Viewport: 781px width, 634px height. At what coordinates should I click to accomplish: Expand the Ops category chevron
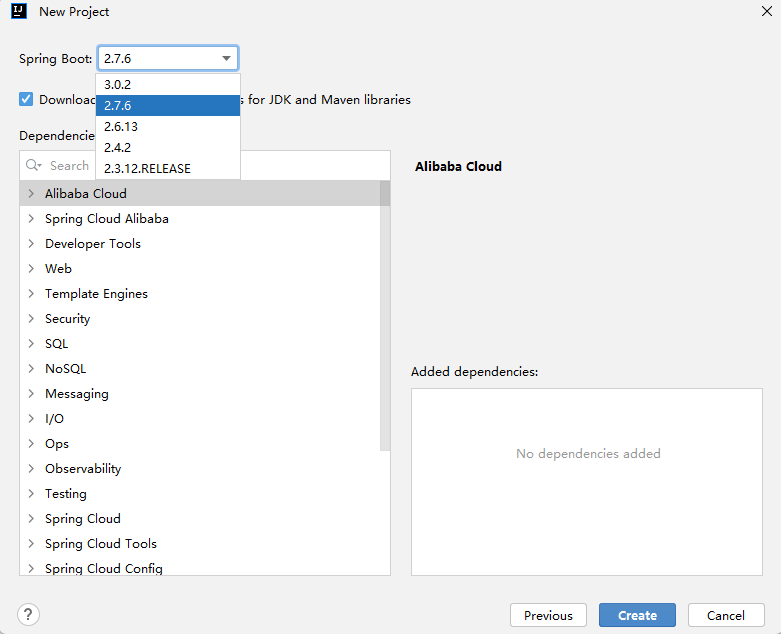pyautogui.click(x=31, y=443)
